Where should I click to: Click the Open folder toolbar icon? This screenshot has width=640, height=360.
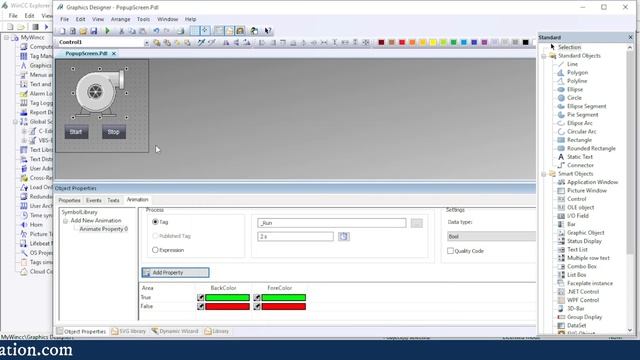(83, 31)
